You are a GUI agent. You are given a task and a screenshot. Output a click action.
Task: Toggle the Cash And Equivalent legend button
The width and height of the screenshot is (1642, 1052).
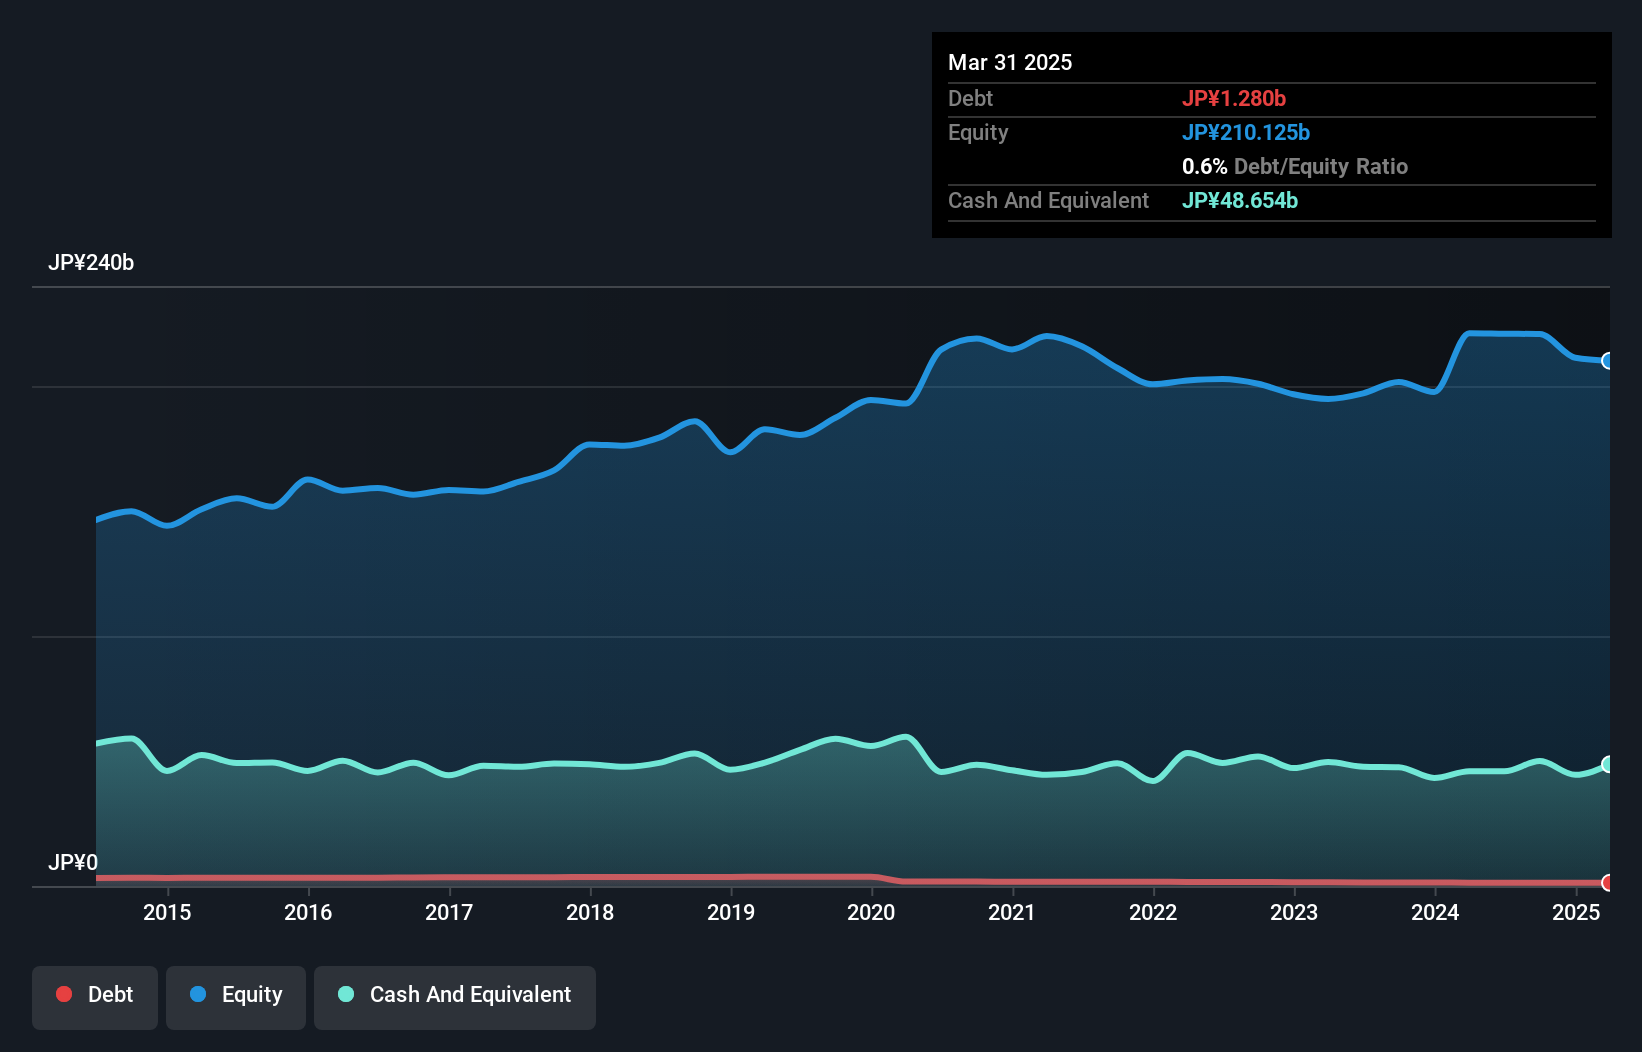455,997
